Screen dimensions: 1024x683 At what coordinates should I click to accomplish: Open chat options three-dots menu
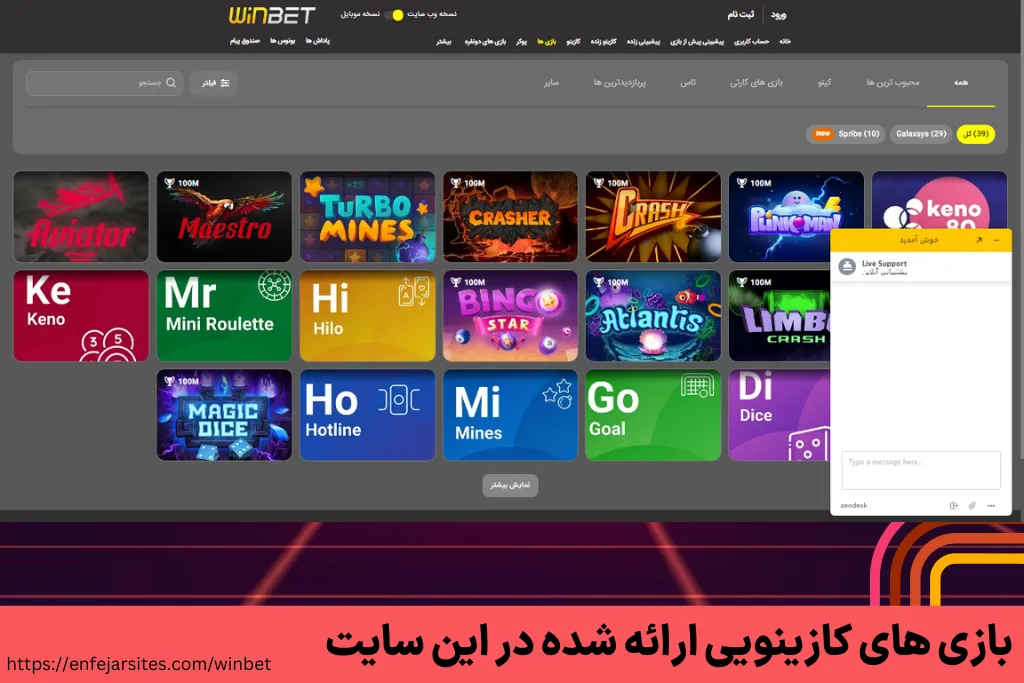[x=991, y=505]
